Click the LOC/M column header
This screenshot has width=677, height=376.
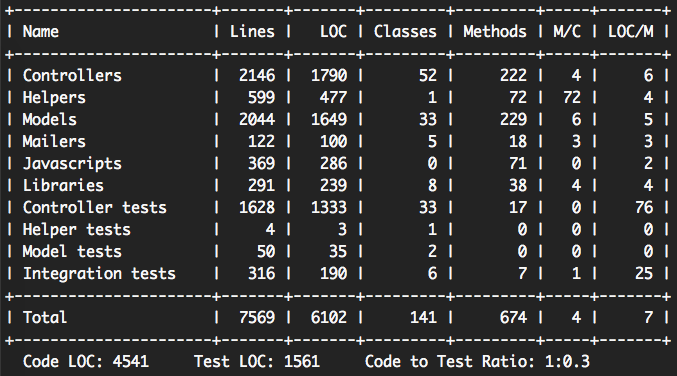click(x=630, y=32)
